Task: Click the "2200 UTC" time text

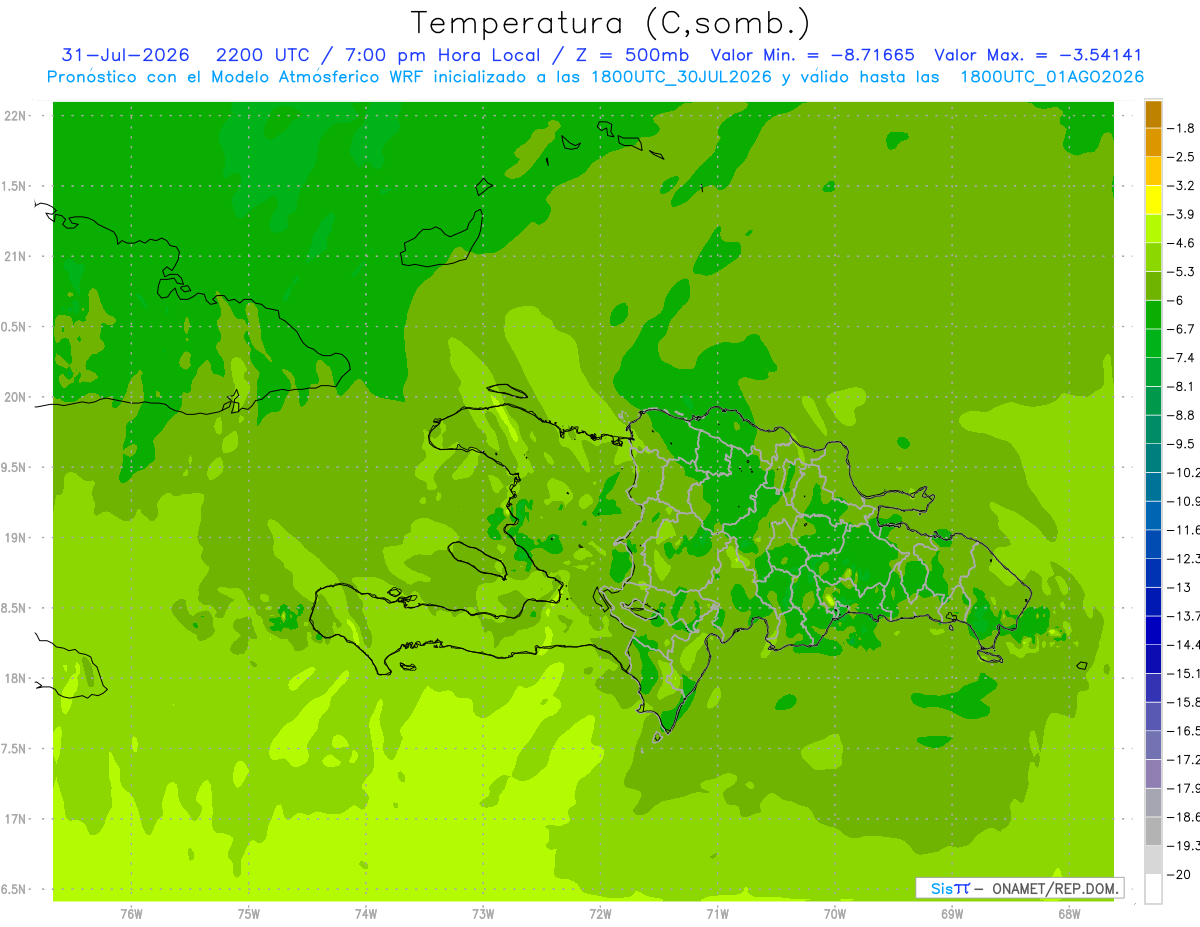Action: pos(262,55)
